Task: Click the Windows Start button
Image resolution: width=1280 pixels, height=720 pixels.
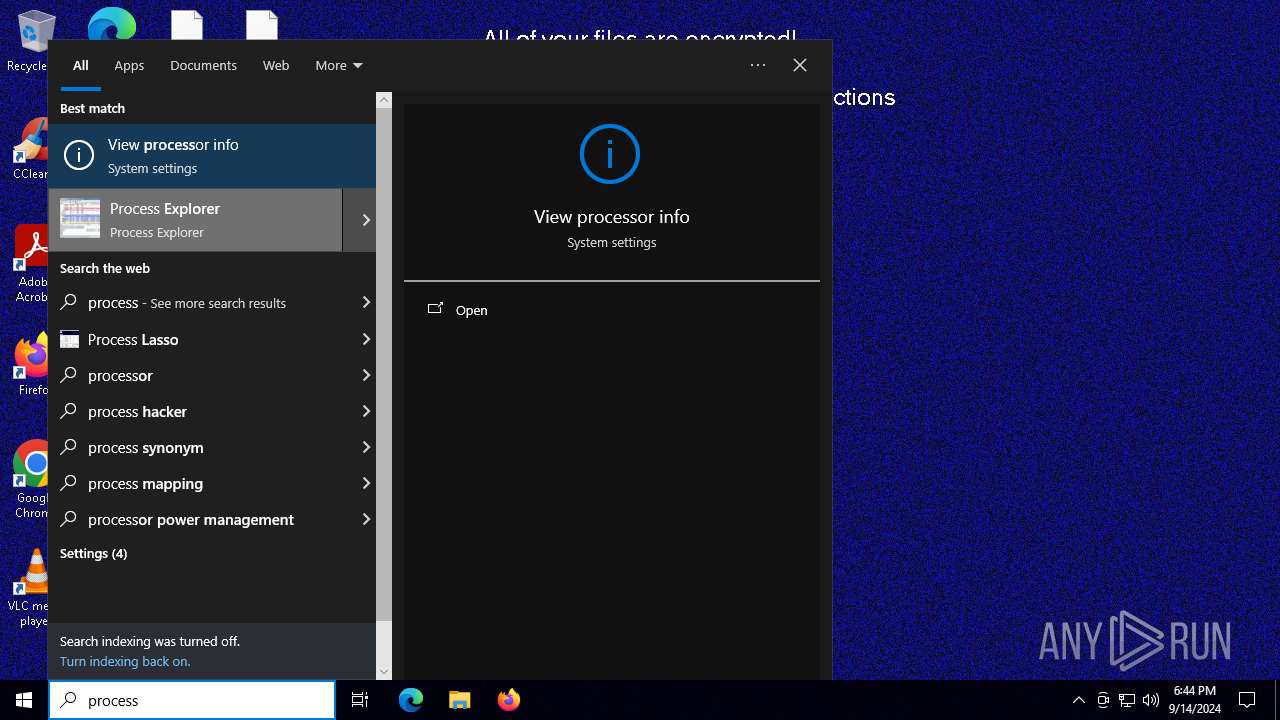Action: pos(24,700)
